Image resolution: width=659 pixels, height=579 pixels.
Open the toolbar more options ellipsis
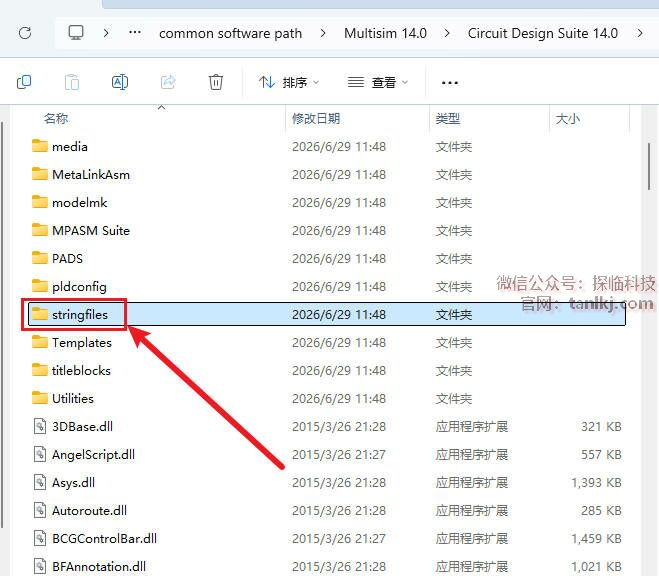coord(450,83)
